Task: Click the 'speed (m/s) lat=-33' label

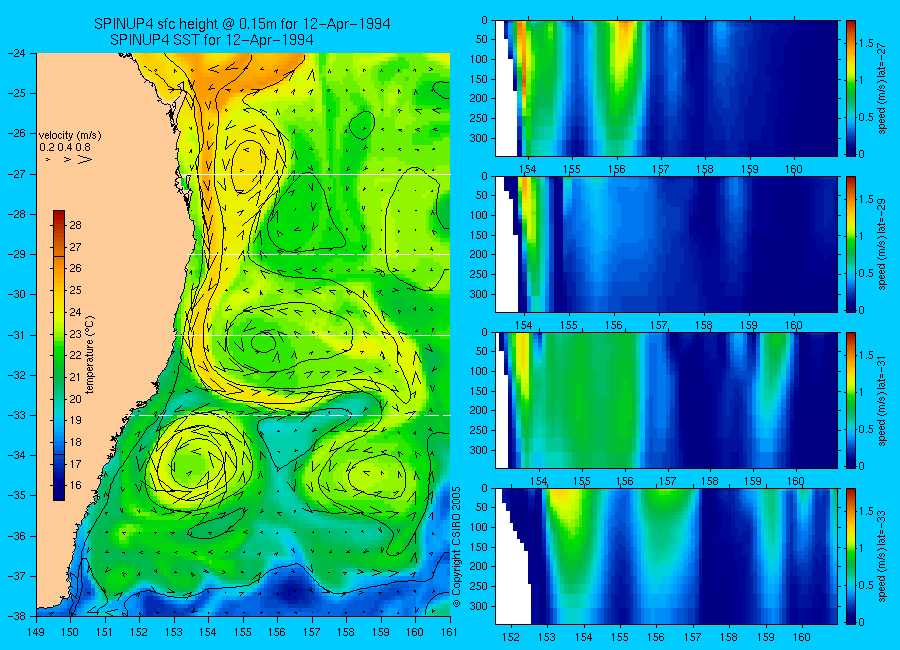Action: (x=883, y=557)
